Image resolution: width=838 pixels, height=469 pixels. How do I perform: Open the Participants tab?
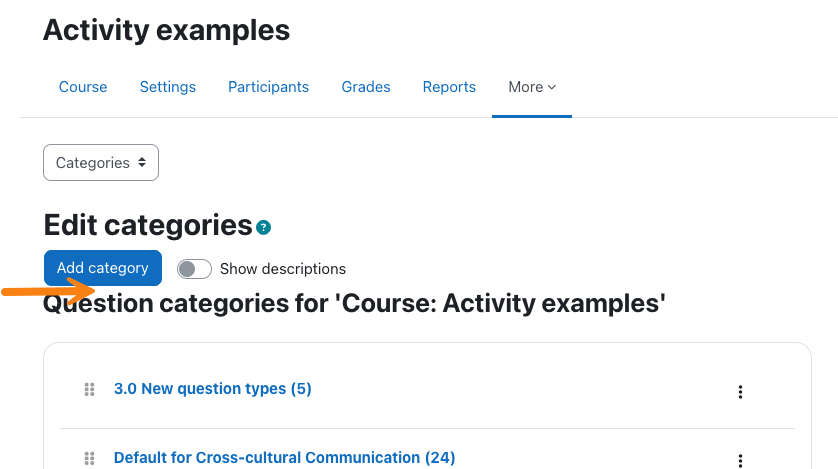pyautogui.click(x=268, y=87)
